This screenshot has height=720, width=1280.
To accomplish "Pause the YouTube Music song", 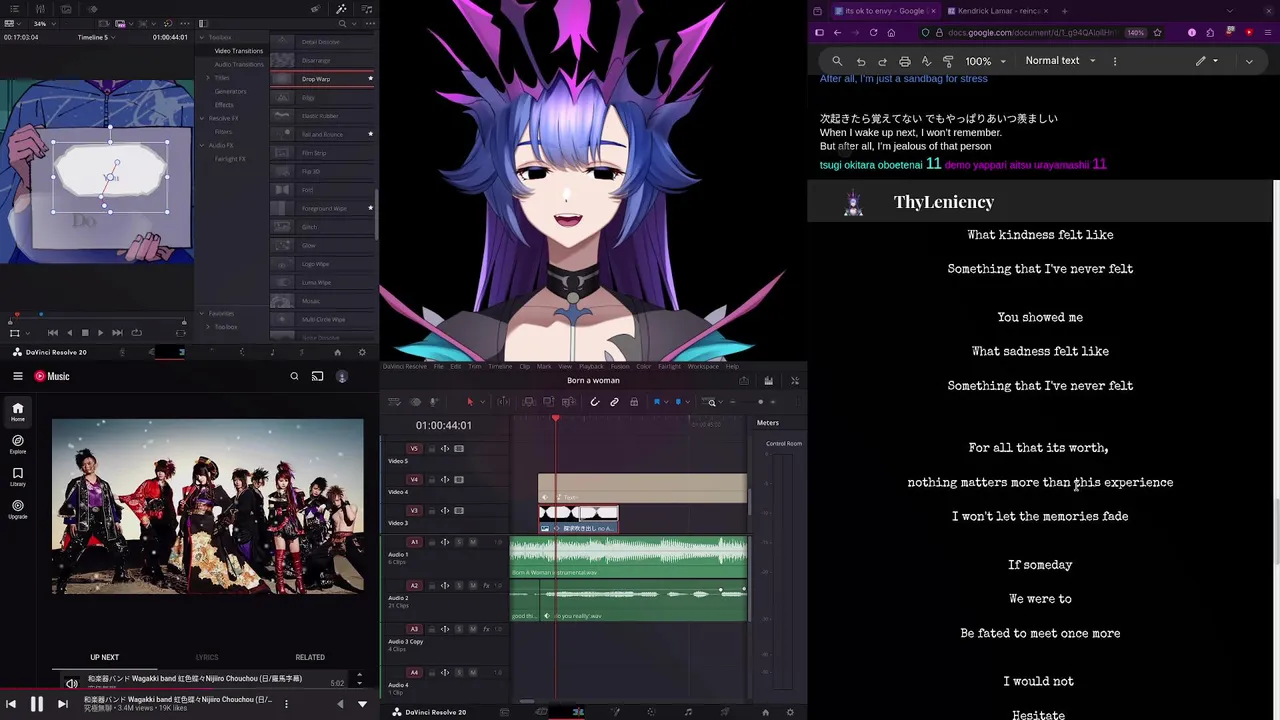I will coord(36,704).
